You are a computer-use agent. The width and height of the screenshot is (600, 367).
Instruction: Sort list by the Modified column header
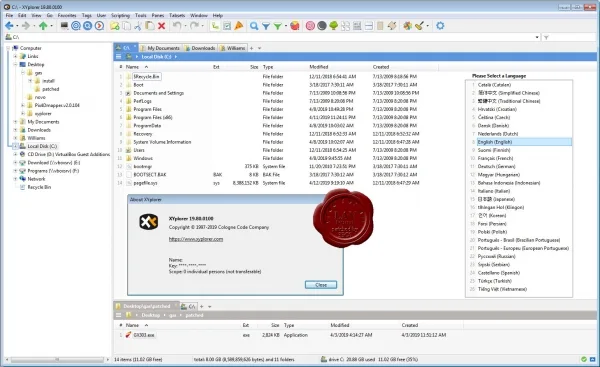click(x=318, y=67)
